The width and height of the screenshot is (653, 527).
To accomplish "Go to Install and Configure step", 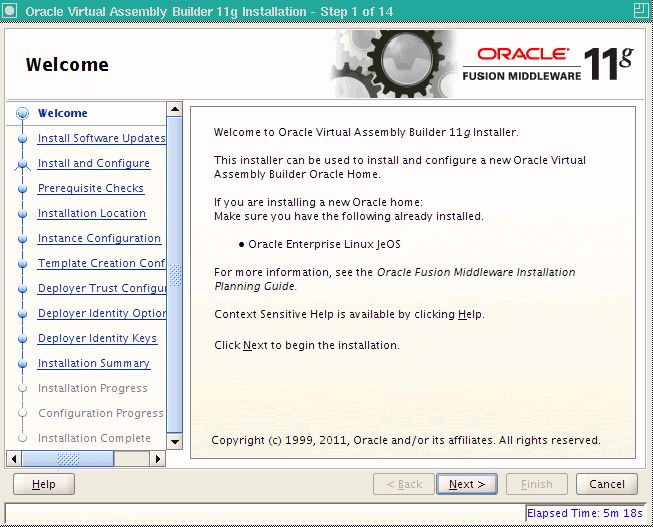I will click(x=94, y=163).
